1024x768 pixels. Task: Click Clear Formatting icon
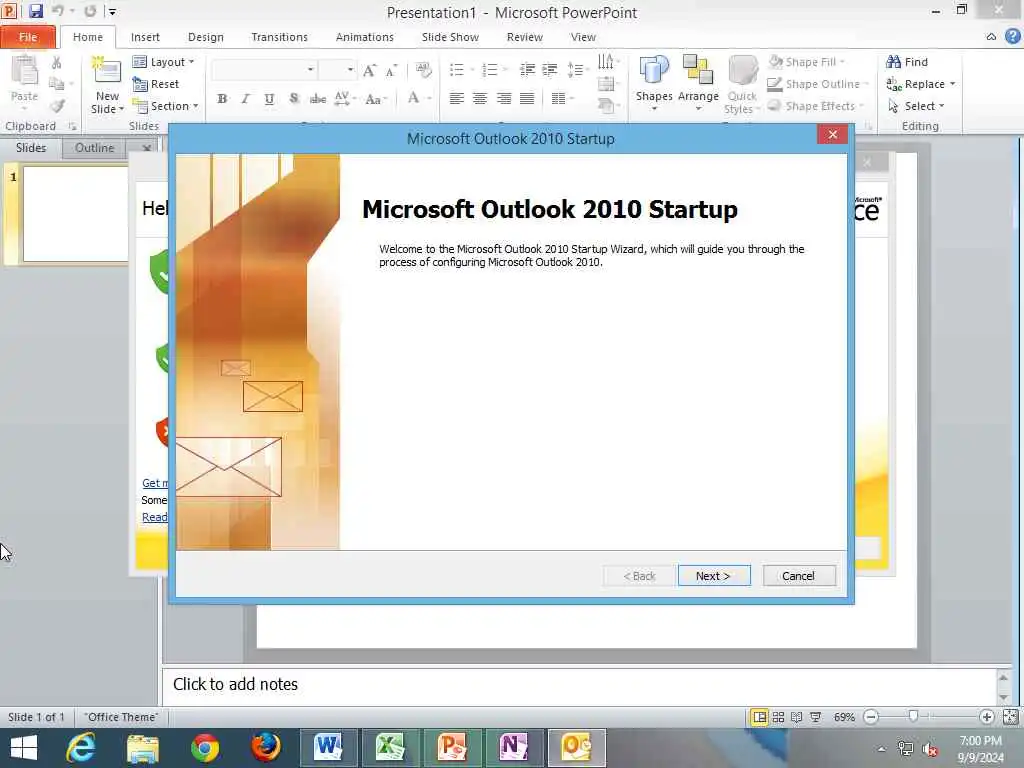coord(423,70)
